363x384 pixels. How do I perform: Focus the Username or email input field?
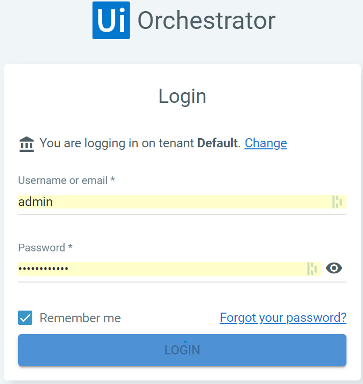click(182, 202)
